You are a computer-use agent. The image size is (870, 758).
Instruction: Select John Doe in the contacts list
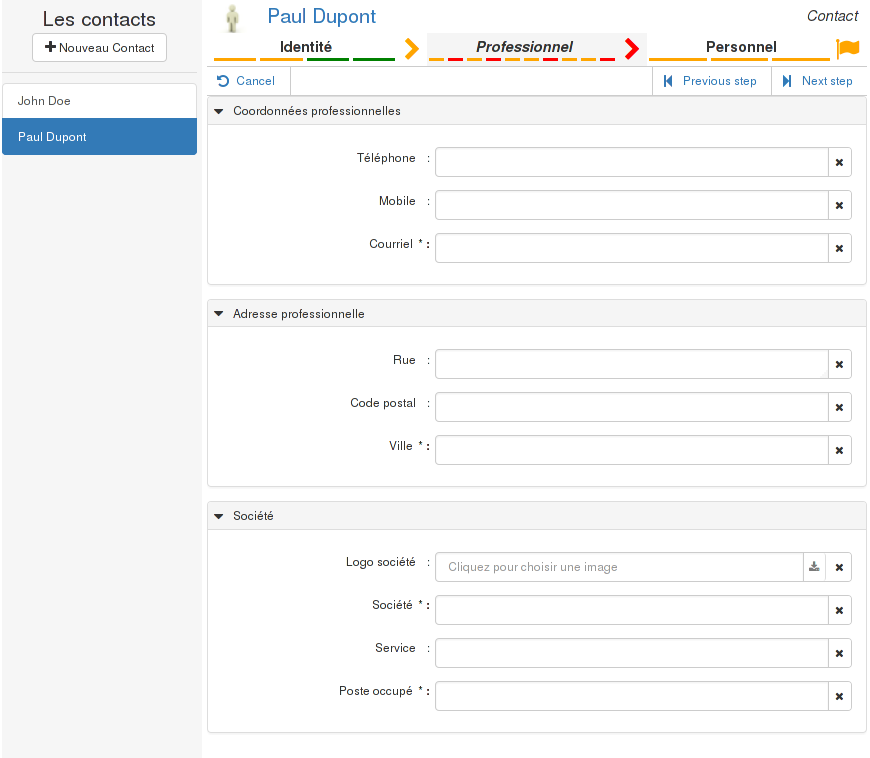[x=99, y=101]
